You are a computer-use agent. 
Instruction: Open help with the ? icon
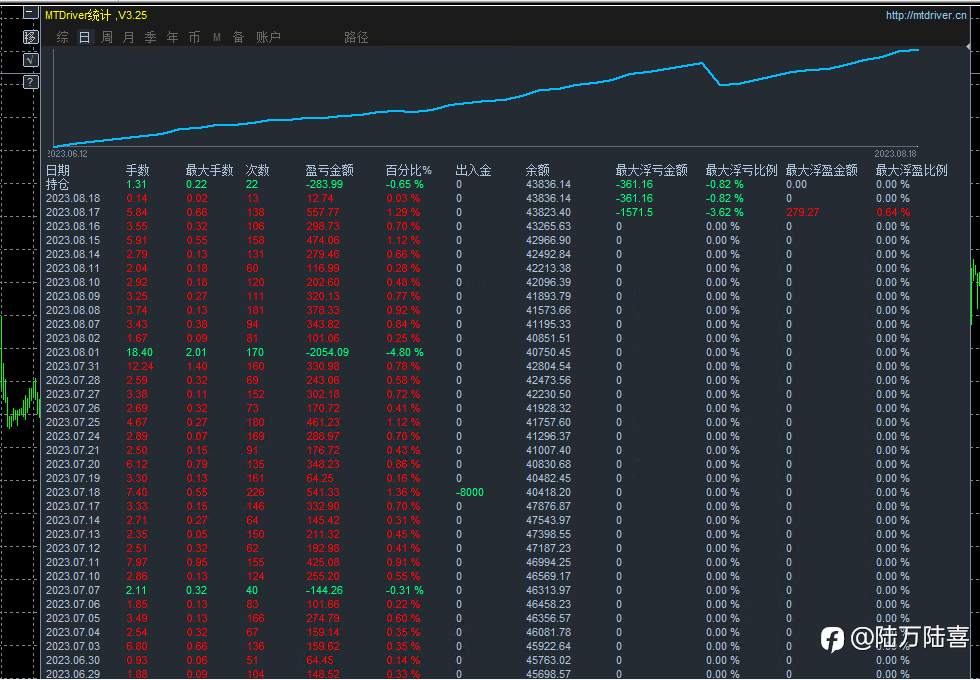[x=31, y=82]
